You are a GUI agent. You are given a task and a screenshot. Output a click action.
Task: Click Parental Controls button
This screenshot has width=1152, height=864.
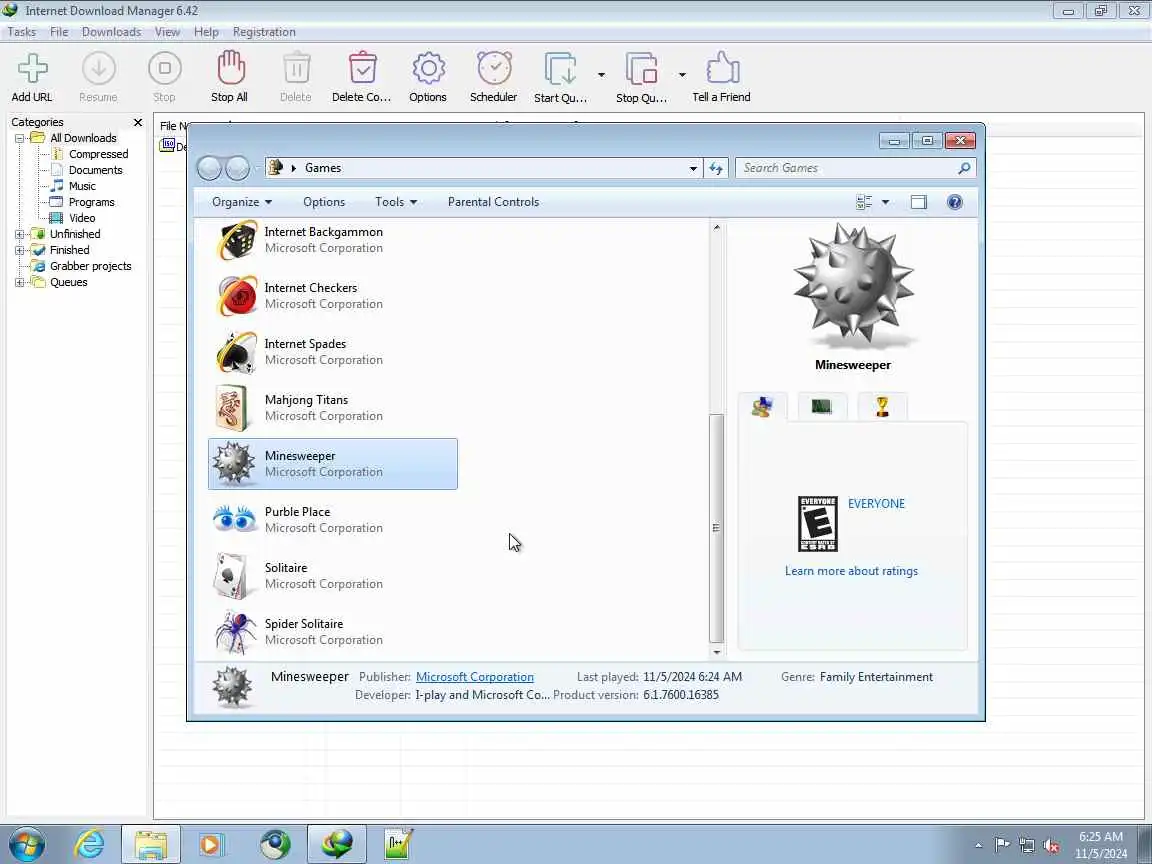[494, 202]
